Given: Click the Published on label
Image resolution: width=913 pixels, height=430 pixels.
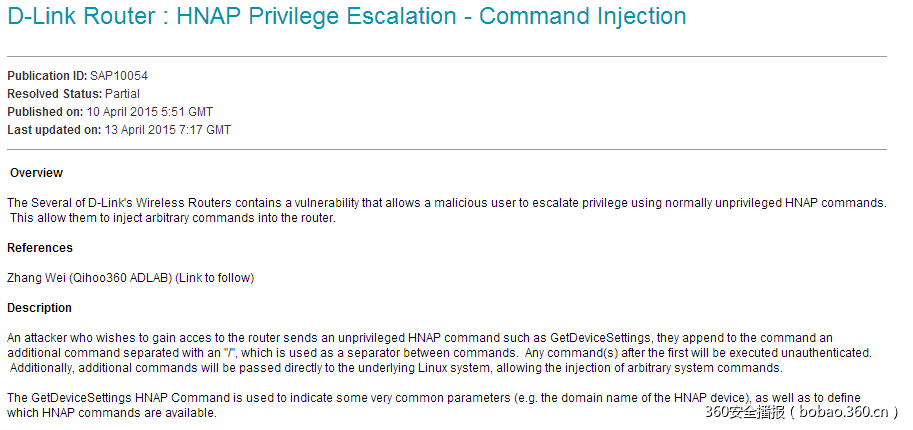Looking at the screenshot, I should (x=45, y=112).
